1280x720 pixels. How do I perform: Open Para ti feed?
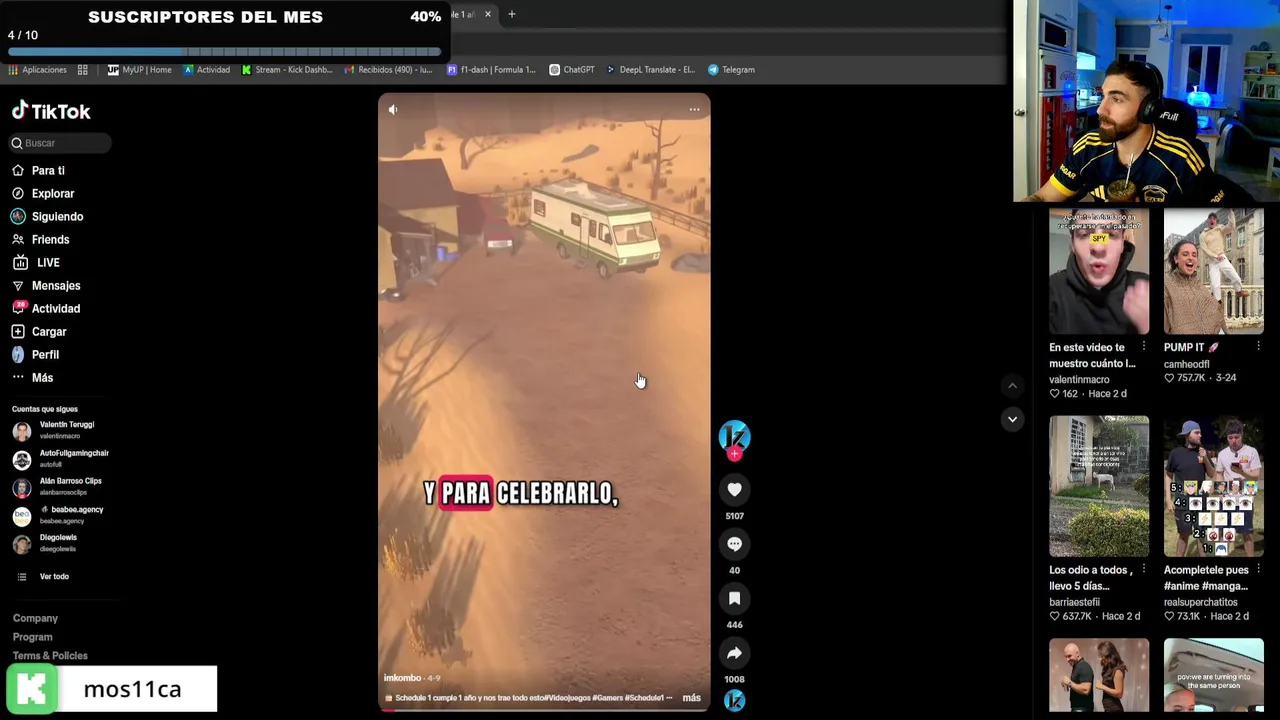click(48, 170)
